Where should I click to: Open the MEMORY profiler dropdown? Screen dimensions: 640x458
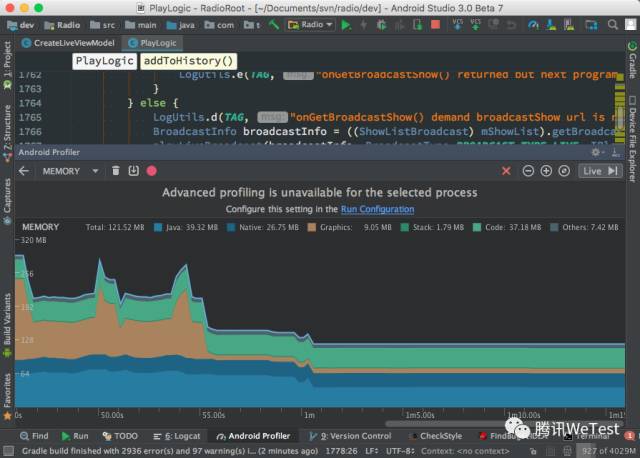(70, 171)
